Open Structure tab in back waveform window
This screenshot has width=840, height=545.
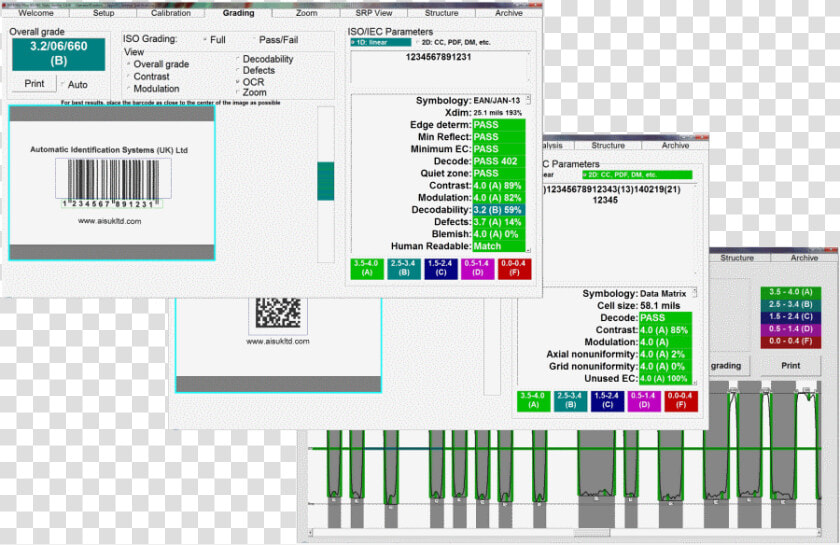737,258
